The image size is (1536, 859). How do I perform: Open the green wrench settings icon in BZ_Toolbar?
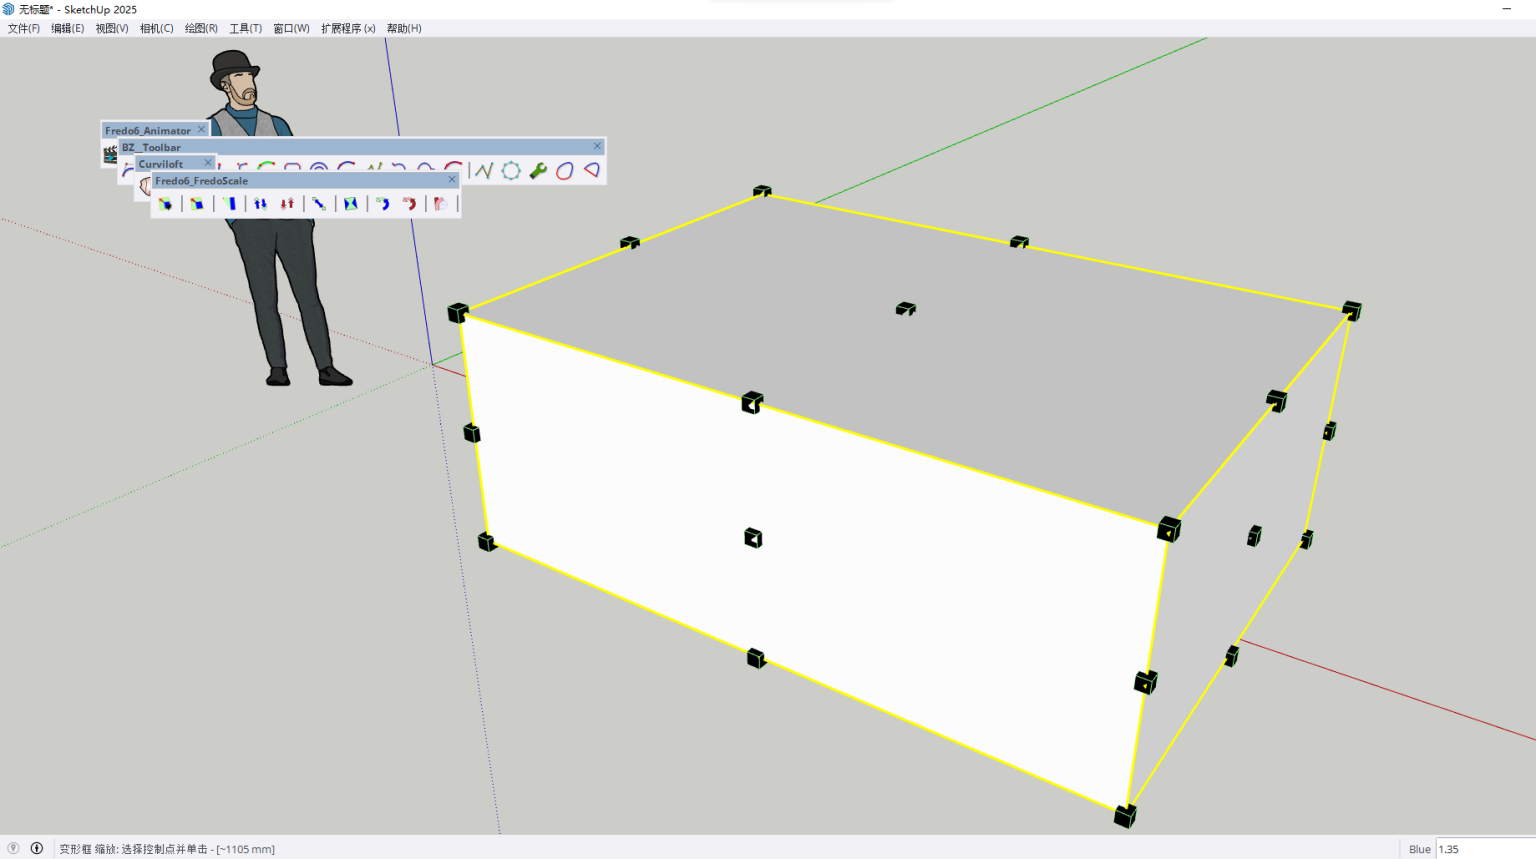tap(537, 171)
